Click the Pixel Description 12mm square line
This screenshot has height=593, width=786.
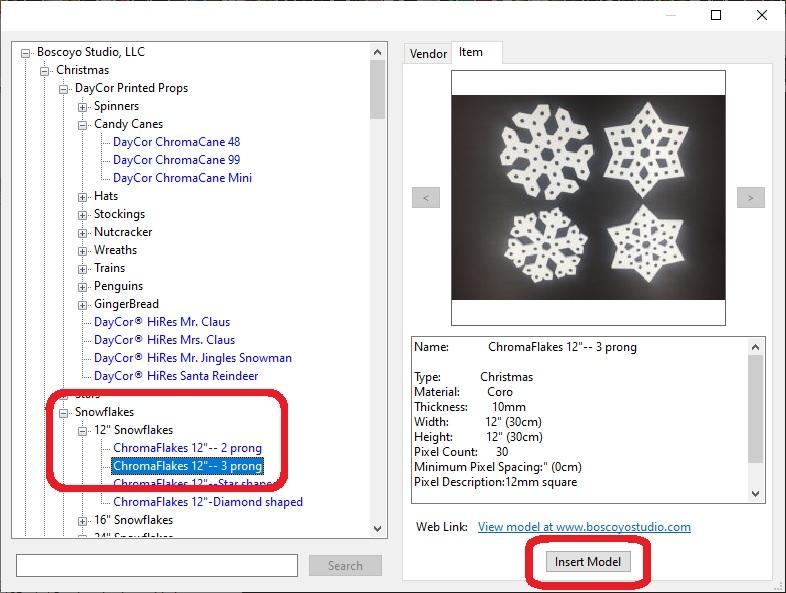[496, 482]
